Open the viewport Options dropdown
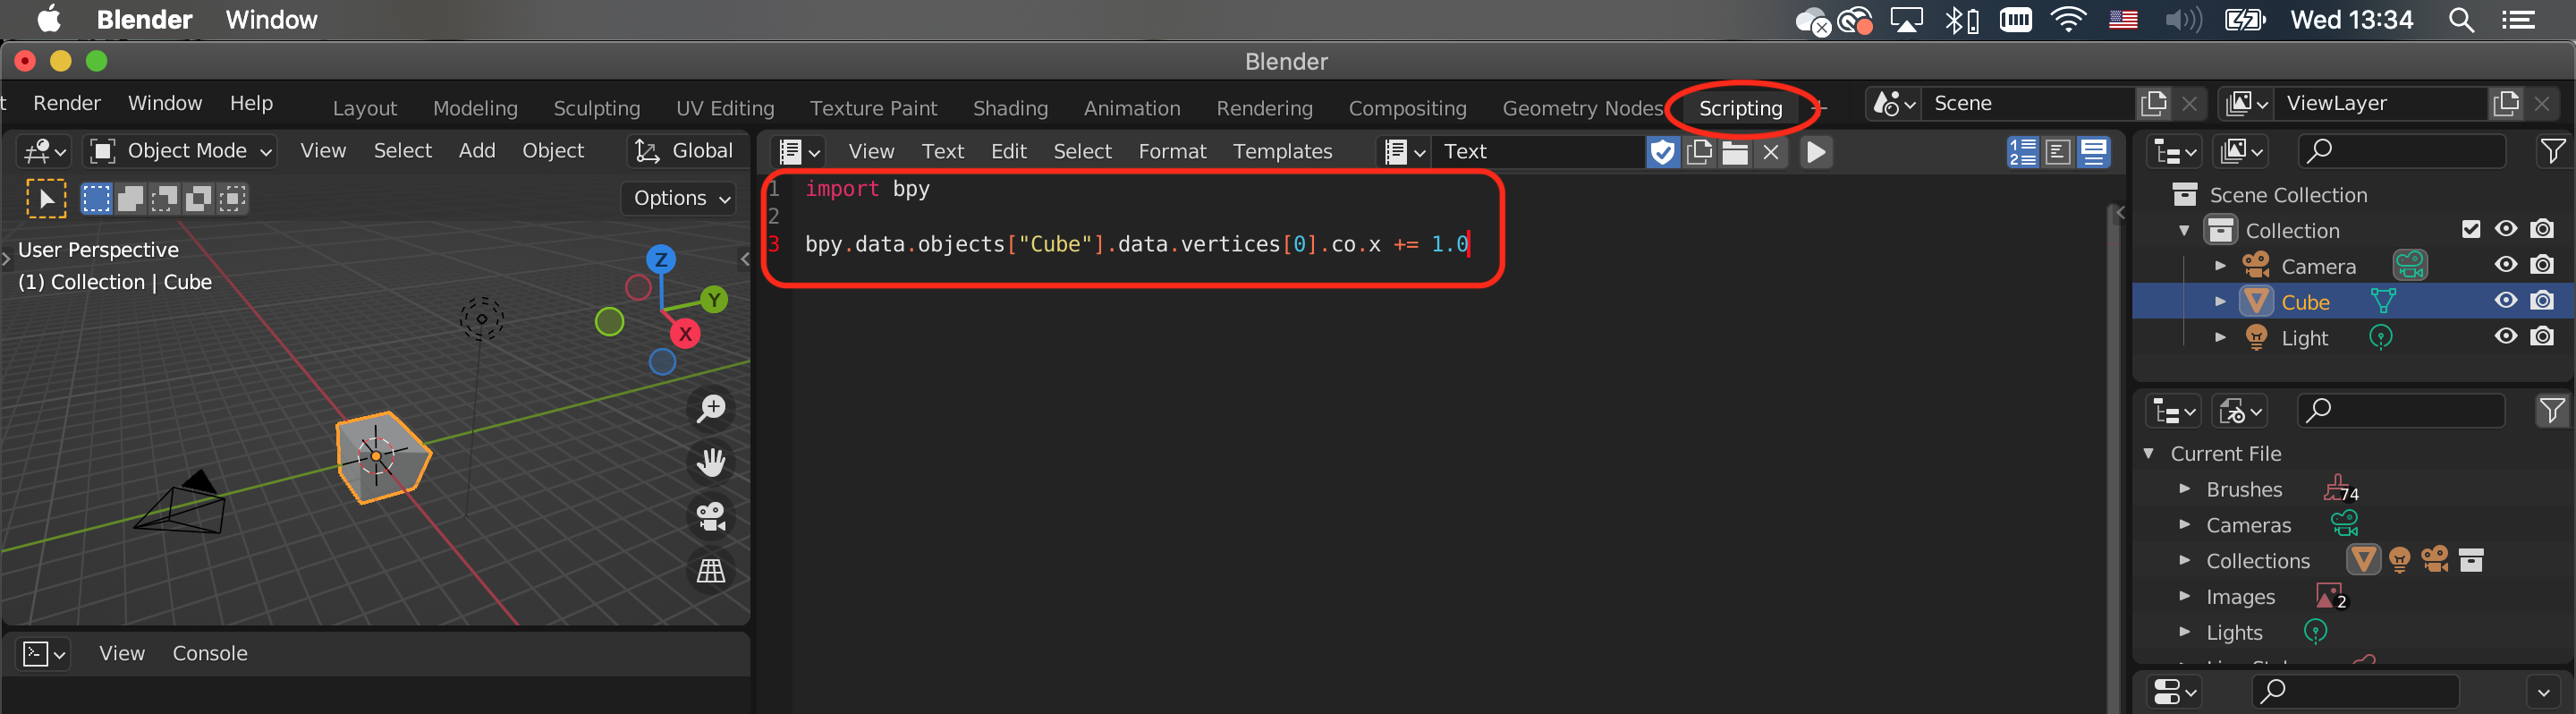The width and height of the screenshot is (2576, 714). 680,198
